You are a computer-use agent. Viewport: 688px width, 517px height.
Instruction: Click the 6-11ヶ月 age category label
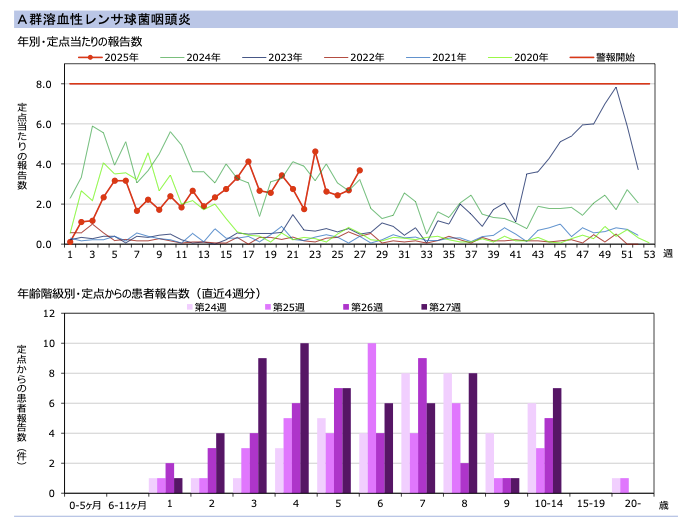click(127, 505)
